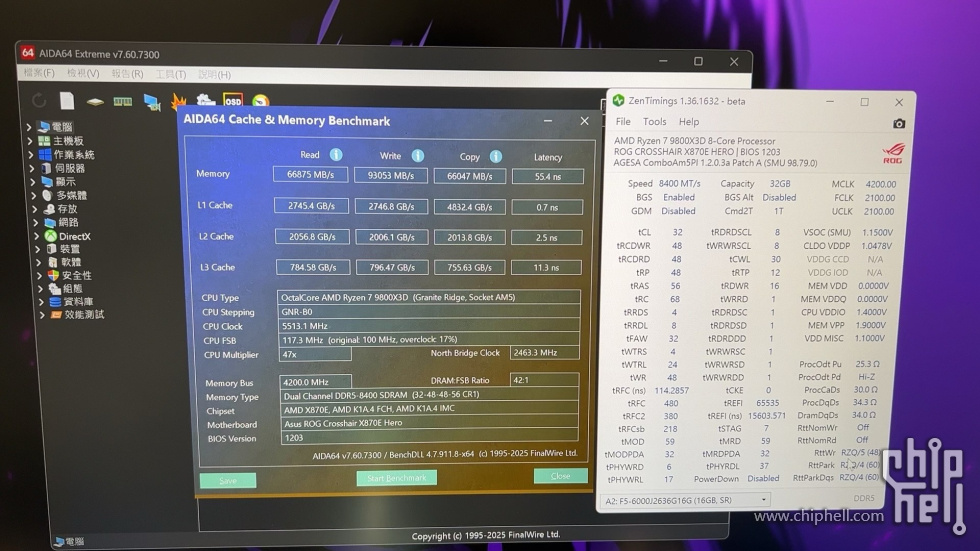Select 主機板 motherboard node in tree
Screen dimensions: 980x551
pos(61,141)
